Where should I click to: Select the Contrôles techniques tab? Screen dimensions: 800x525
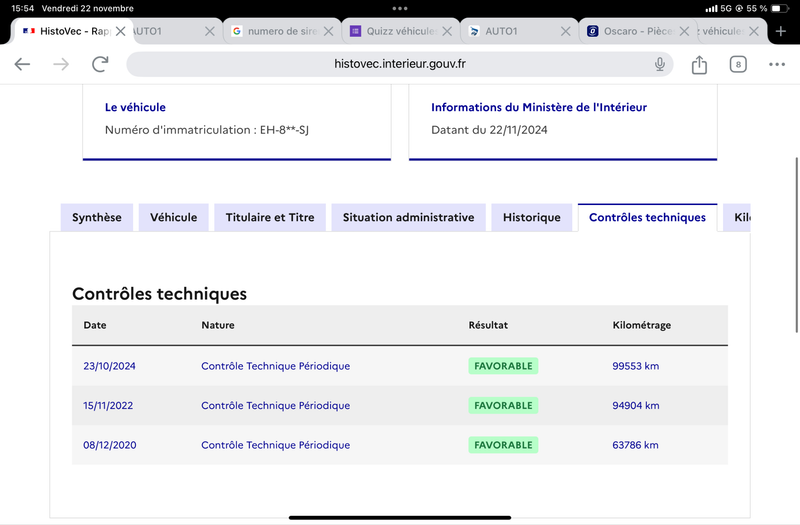pyautogui.click(x=647, y=217)
